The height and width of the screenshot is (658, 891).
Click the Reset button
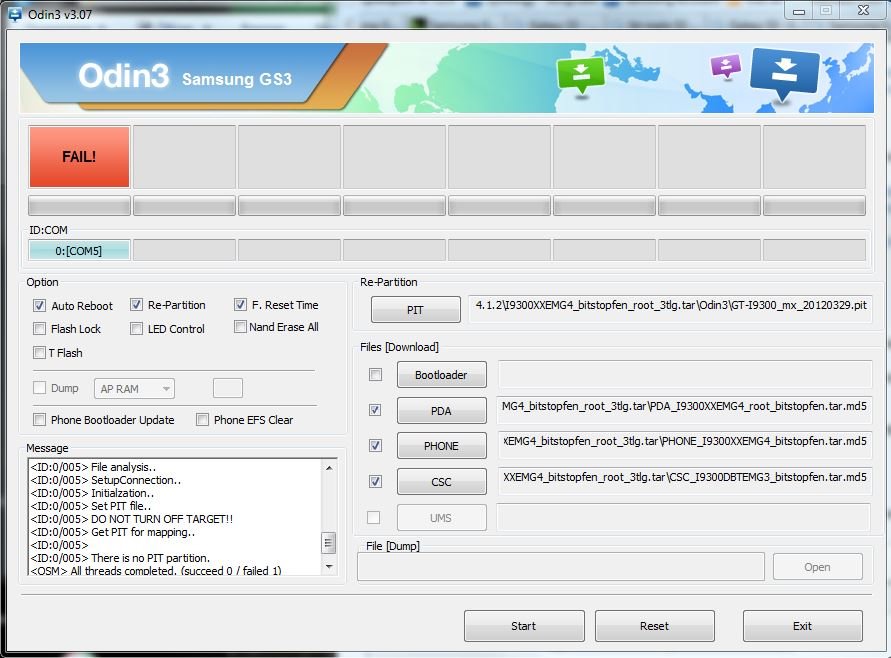pyautogui.click(x=655, y=626)
